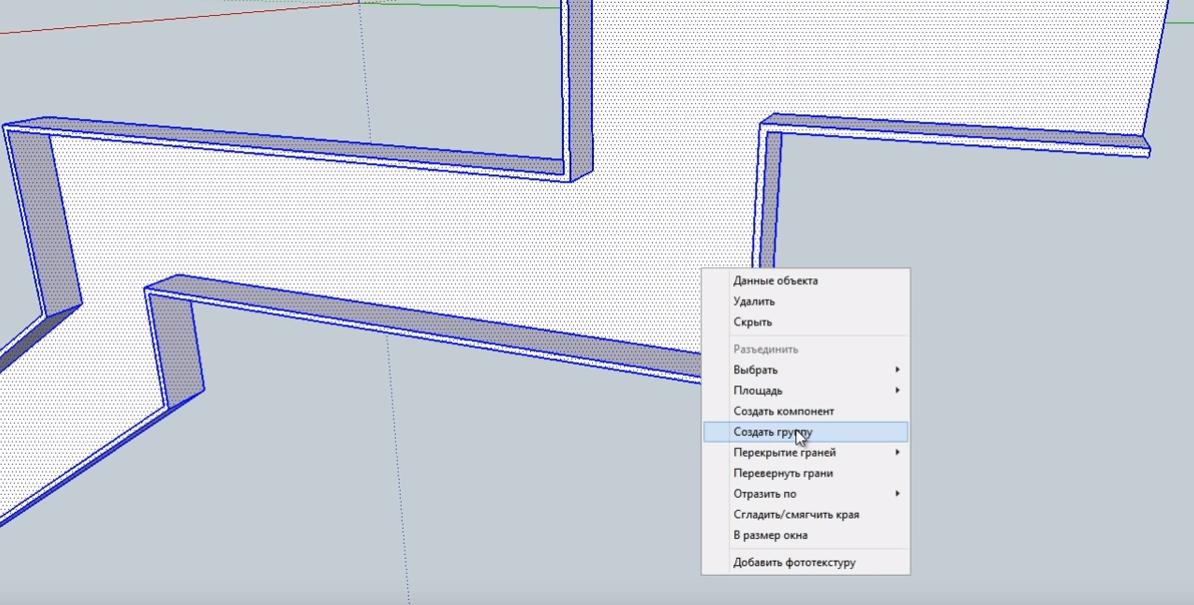Click the greyed-out Разъединить entry
Screen dimensions: 1194x605
[765, 349]
